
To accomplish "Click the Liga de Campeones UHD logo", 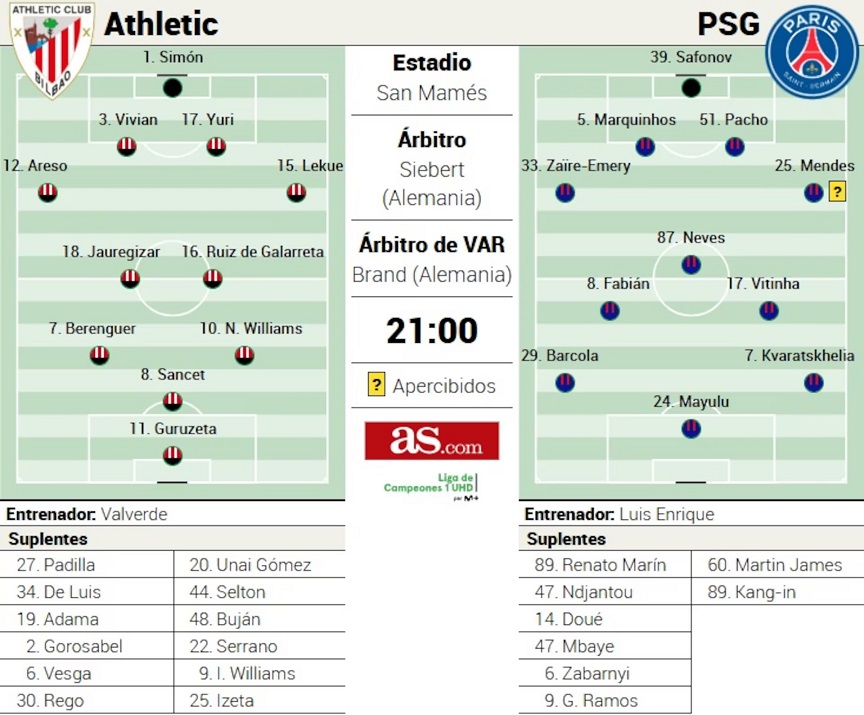I will coord(431,486).
